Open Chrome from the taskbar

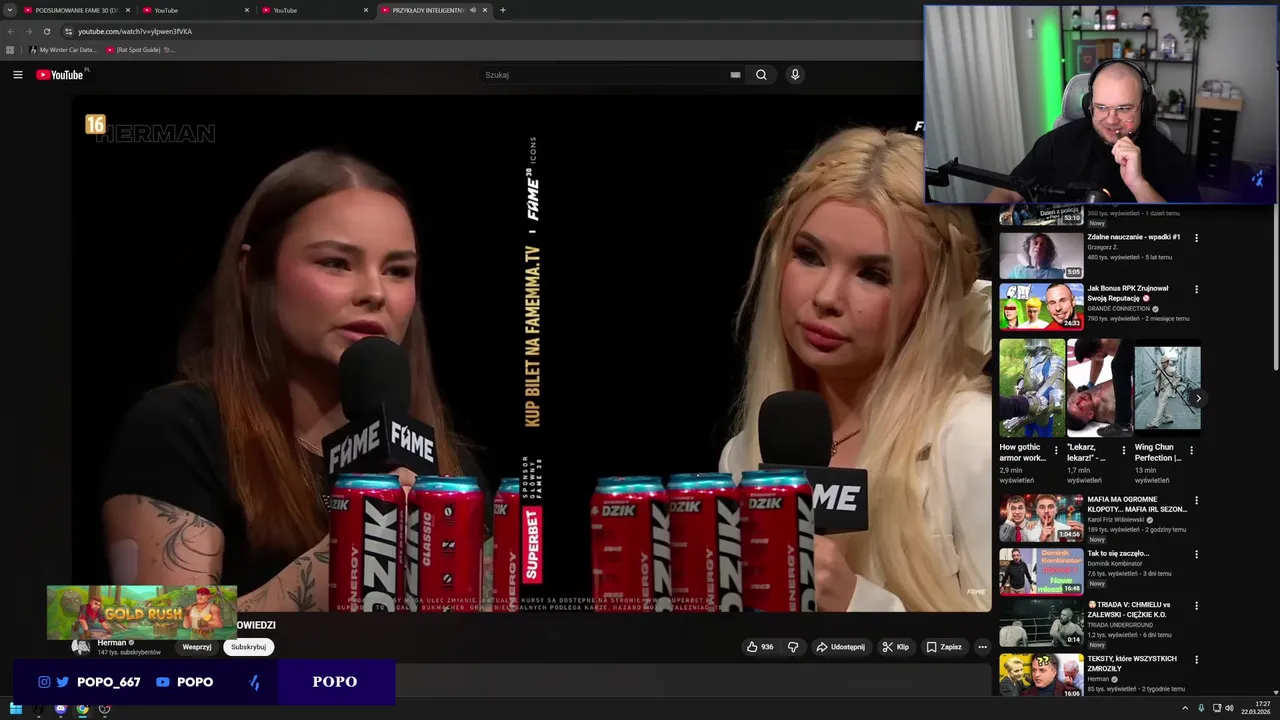coord(82,709)
